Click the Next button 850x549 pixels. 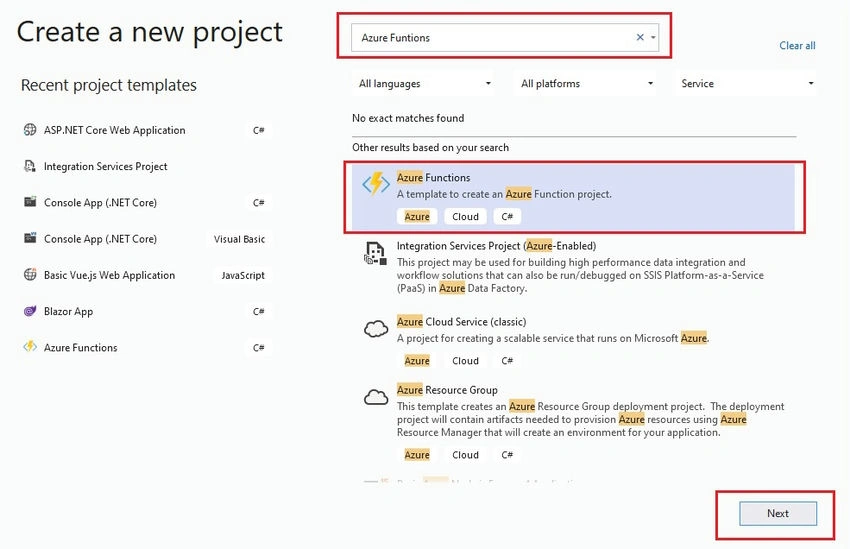pyautogui.click(x=777, y=513)
